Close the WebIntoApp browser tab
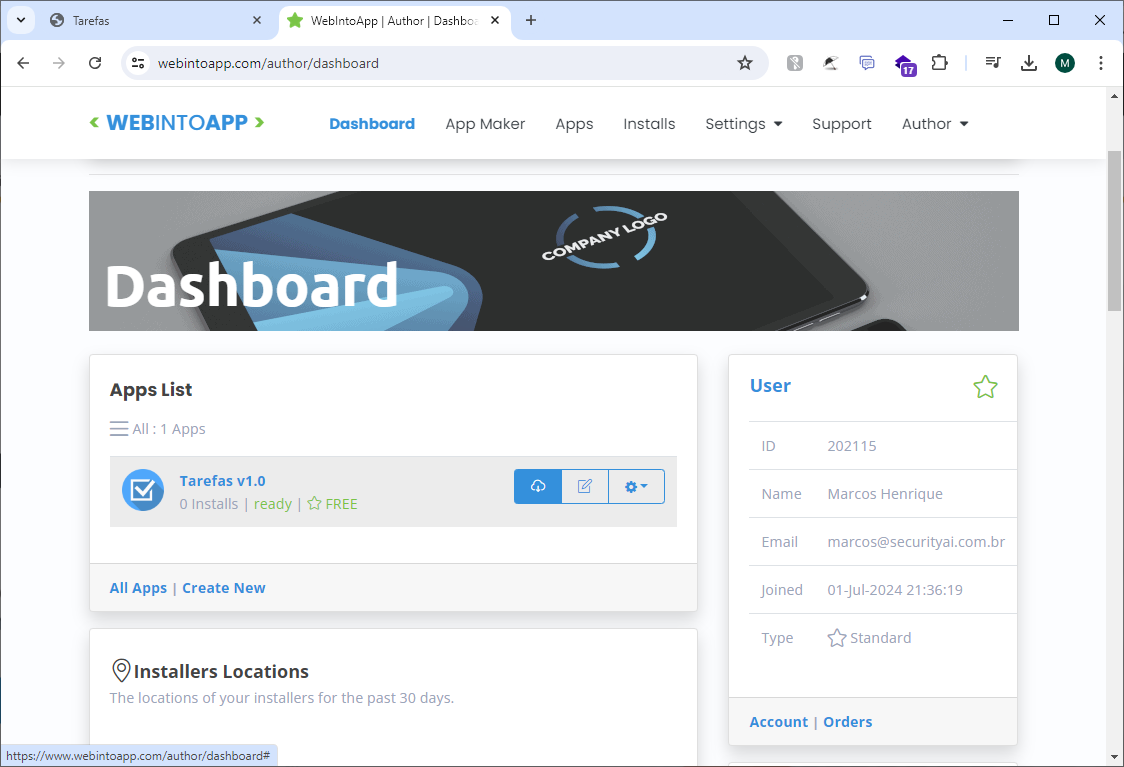Image resolution: width=1124 pixels, height=767 pixels. pos(495,21)
